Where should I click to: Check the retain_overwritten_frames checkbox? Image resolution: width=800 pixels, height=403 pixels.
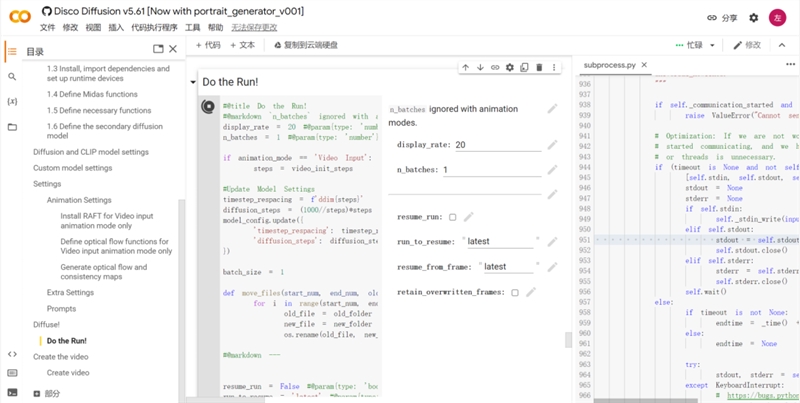click(515, 293)
